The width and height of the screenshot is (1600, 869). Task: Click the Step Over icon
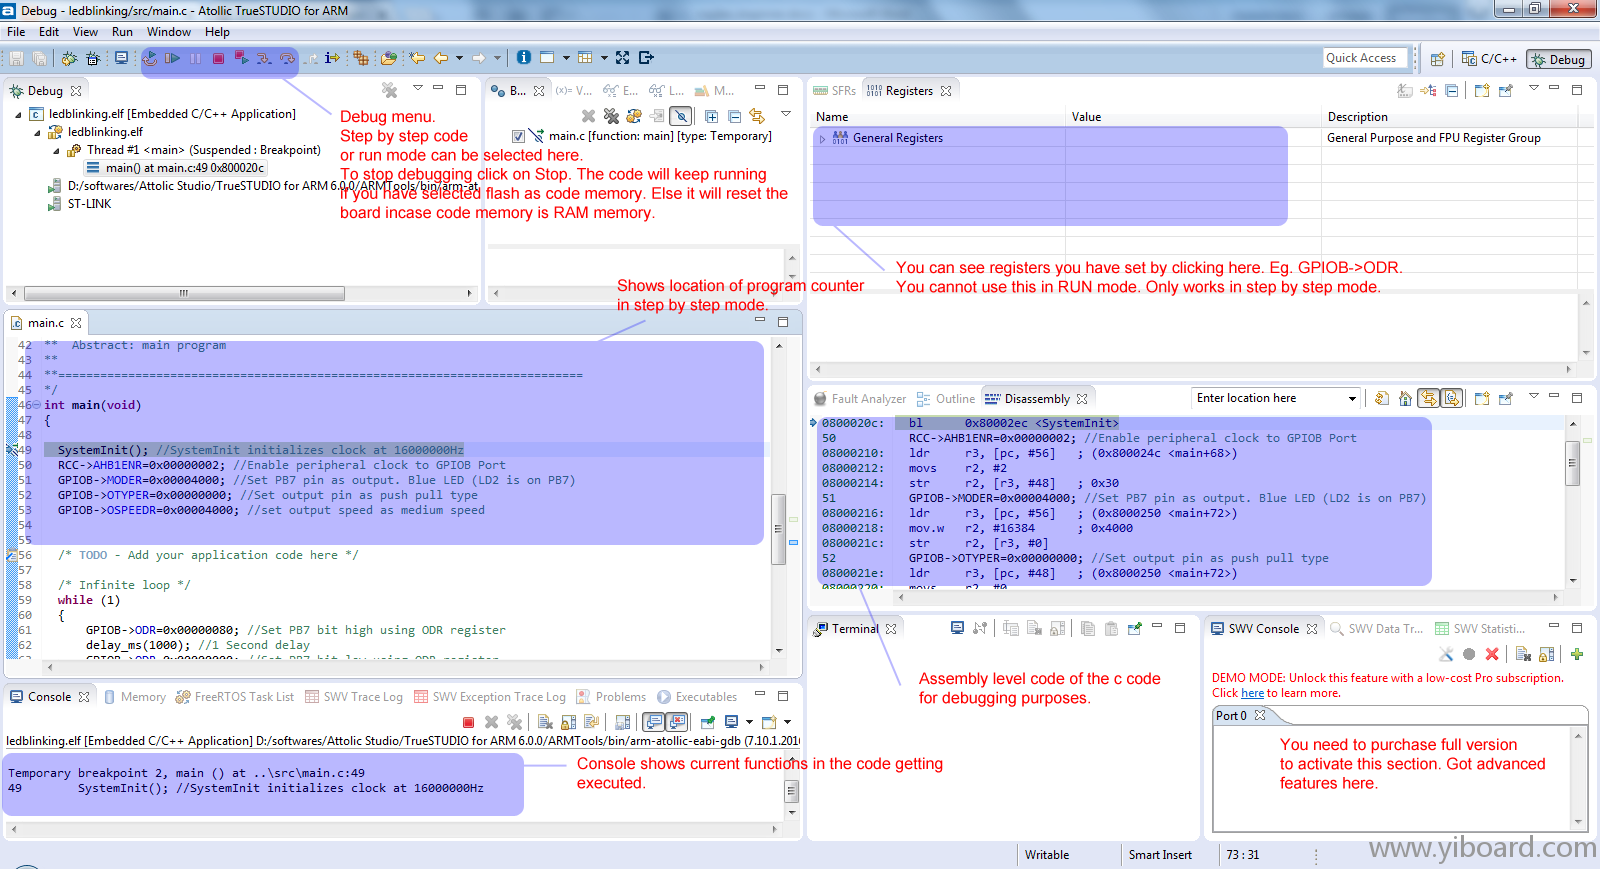point(287,58)
